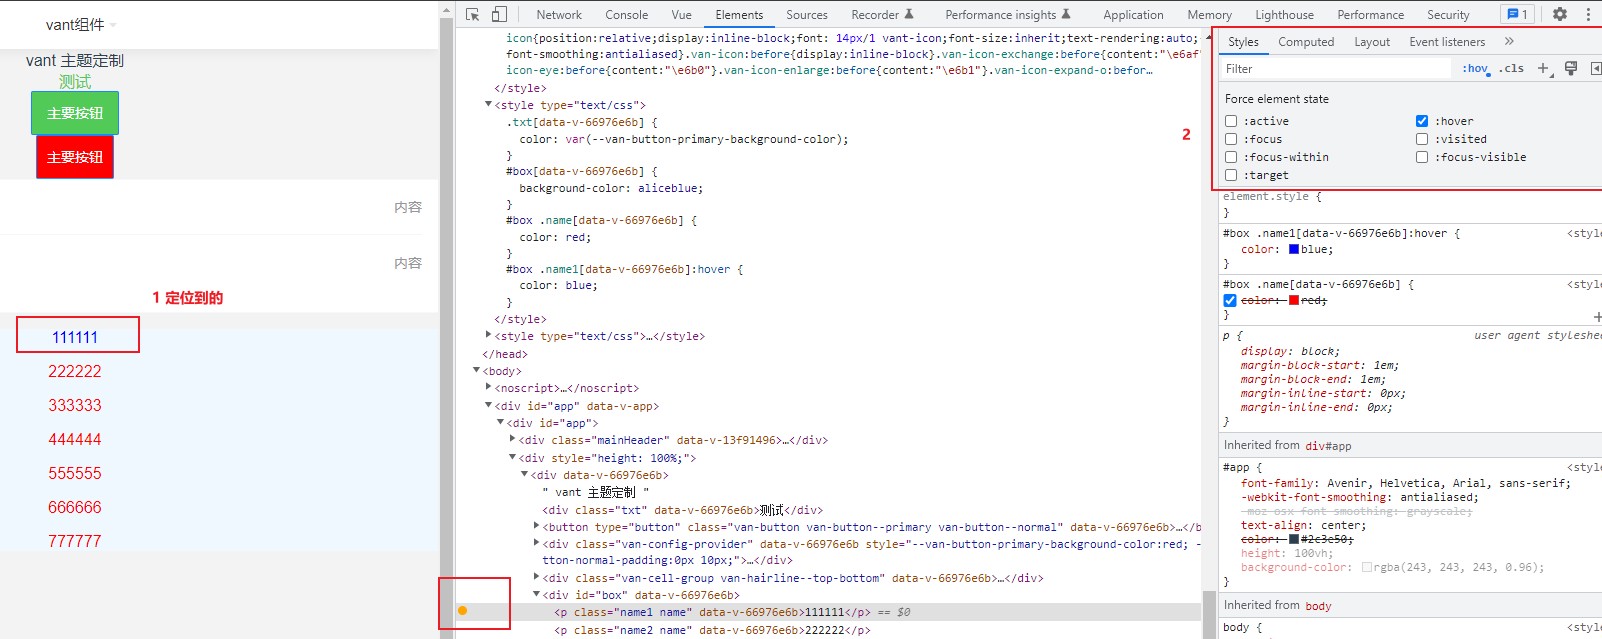Enable the :active forced state
The image size is (1602, 639).
[x=1231, y=121]
